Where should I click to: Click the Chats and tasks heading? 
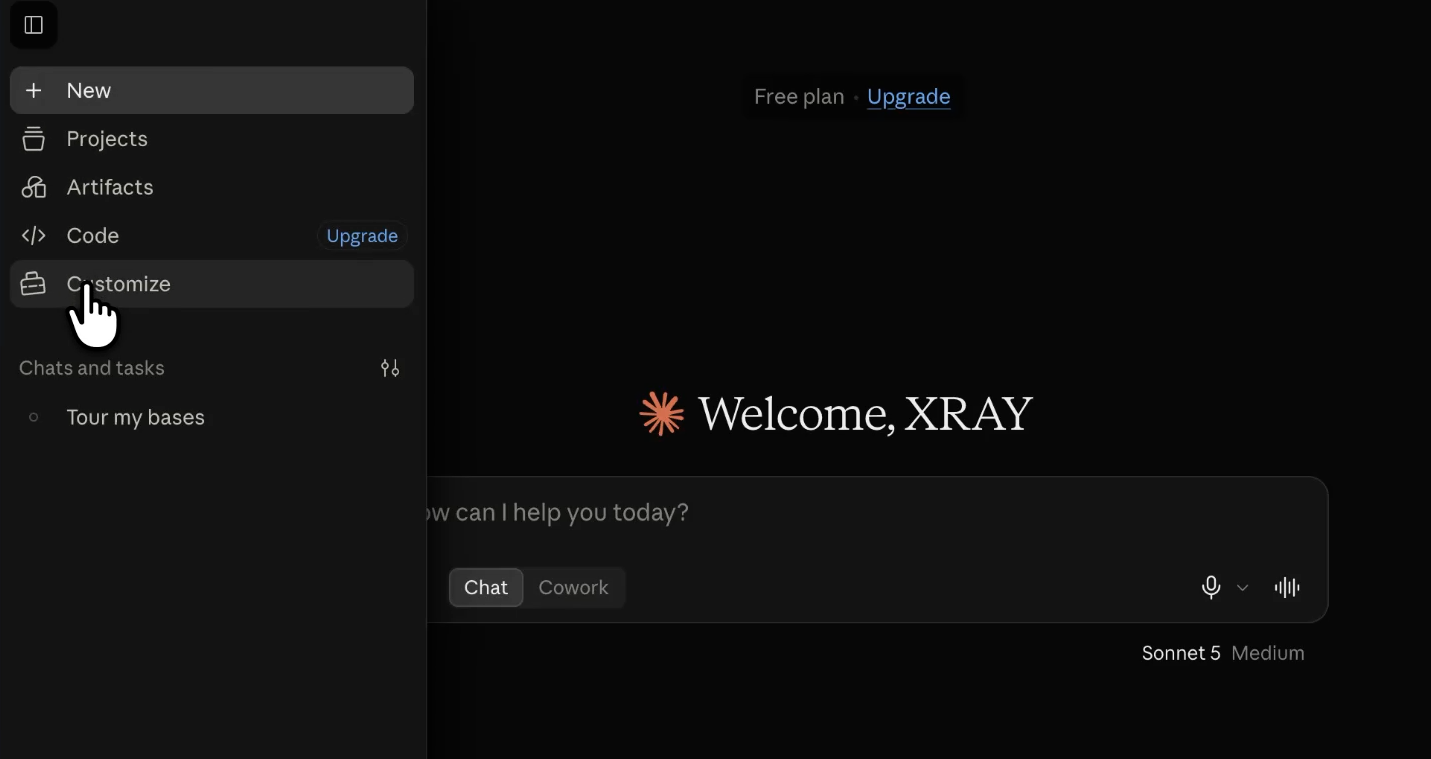click(x=92, y=368)
